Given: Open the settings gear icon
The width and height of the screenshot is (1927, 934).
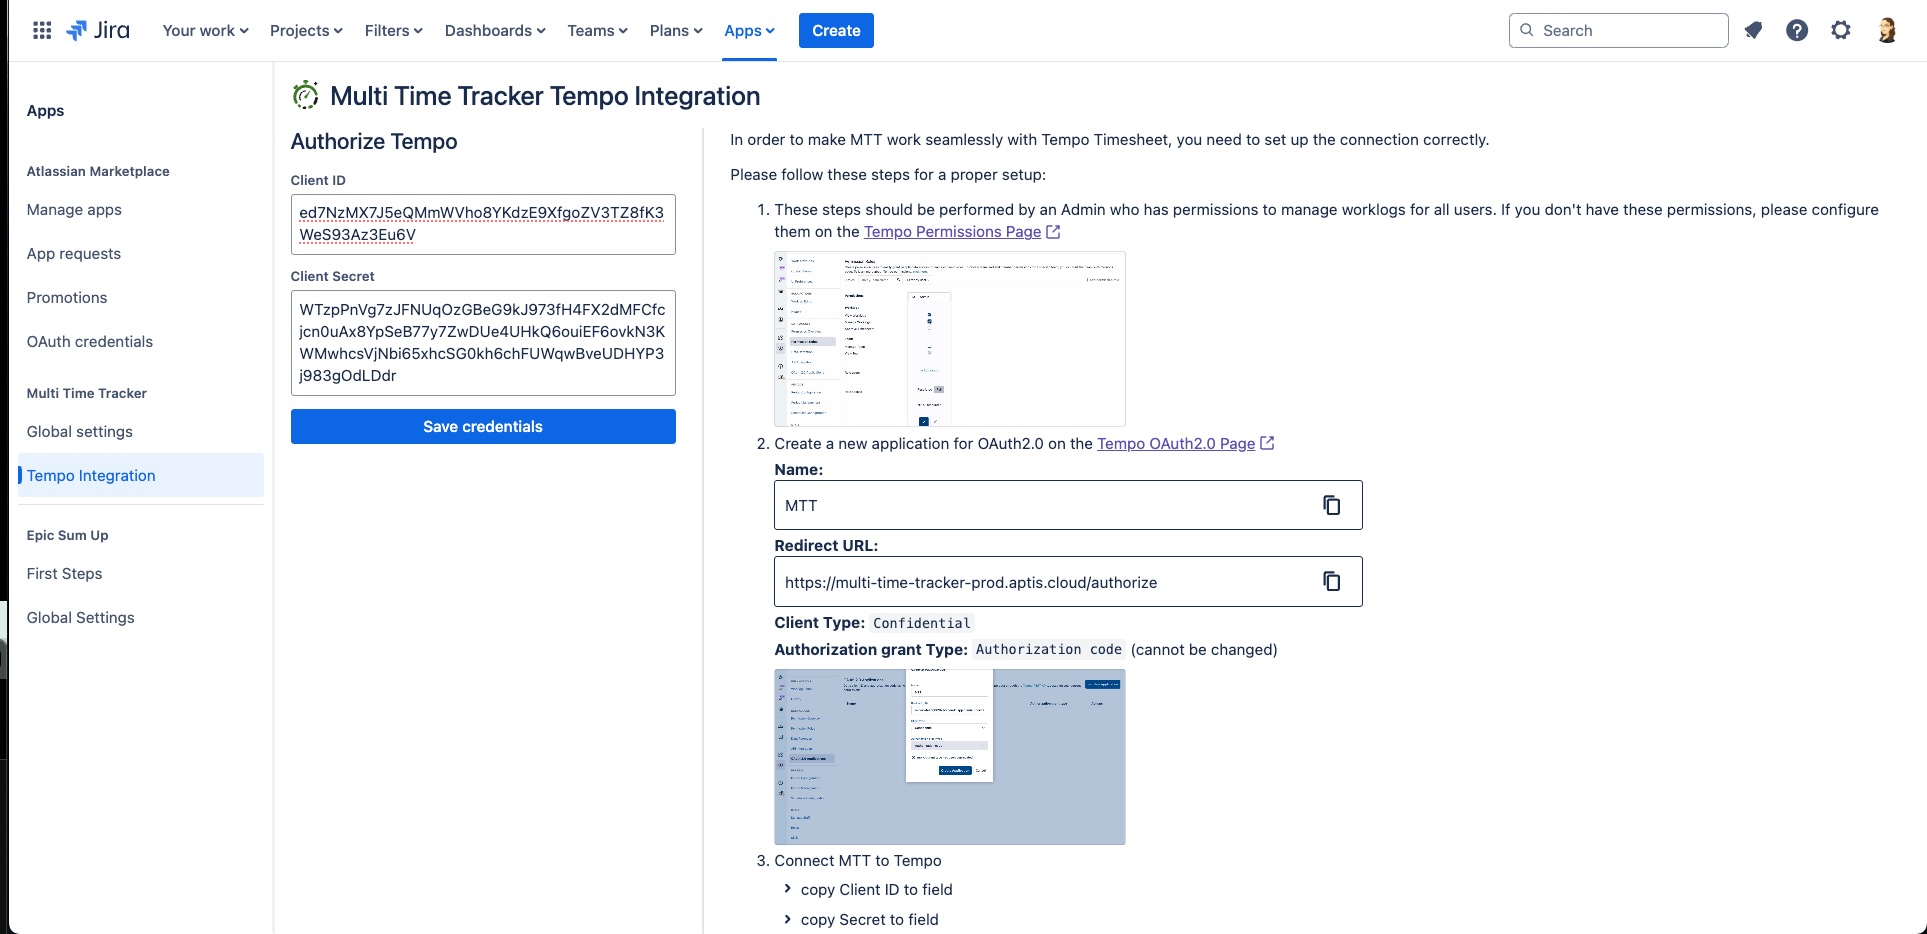Looking at the screenshot, I should 1841,30.
